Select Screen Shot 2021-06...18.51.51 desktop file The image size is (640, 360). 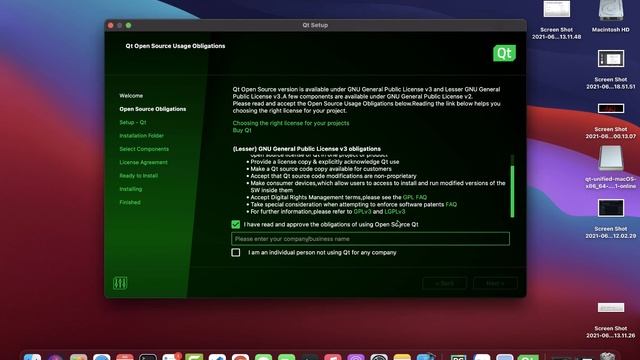click(611, 59)
